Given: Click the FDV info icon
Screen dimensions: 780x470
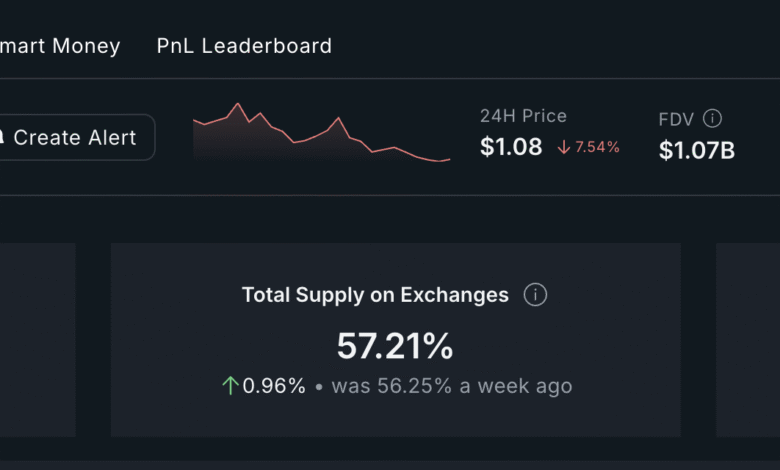Looking at the screenshot, I should 712,118.
